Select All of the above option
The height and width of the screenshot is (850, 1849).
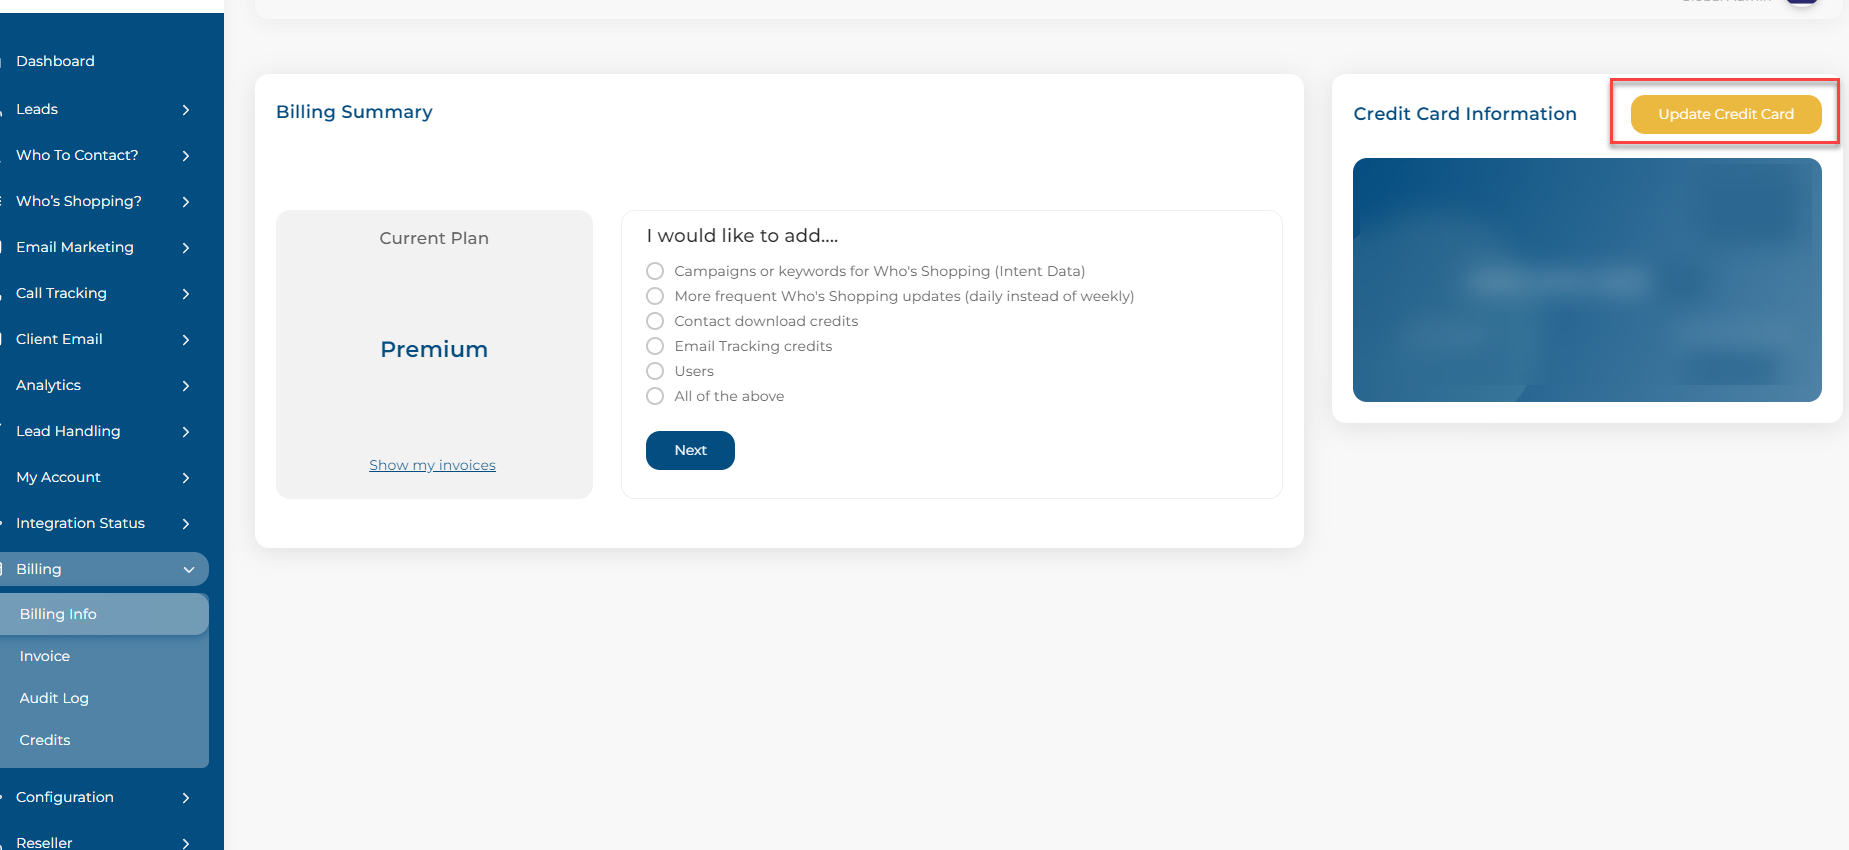tap(655, 396)
